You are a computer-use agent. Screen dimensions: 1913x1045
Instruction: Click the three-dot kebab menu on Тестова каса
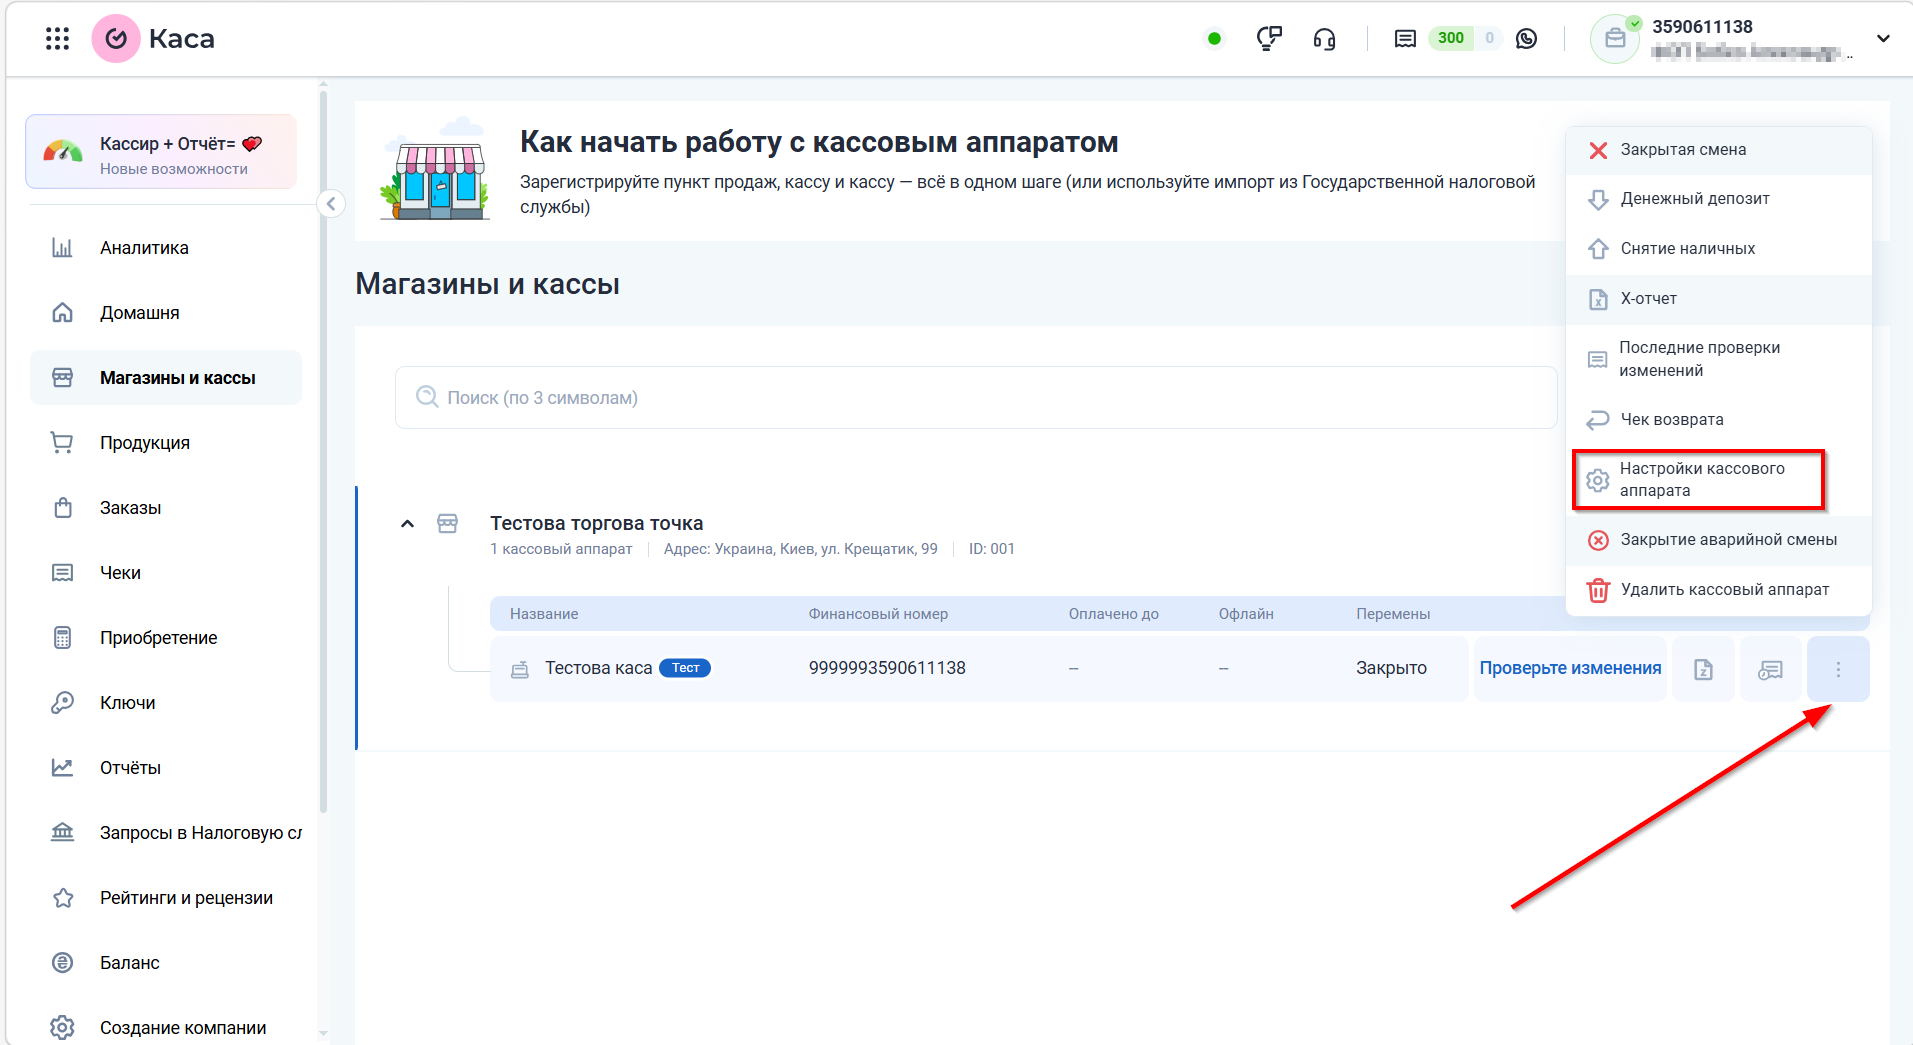(1839, 668)
